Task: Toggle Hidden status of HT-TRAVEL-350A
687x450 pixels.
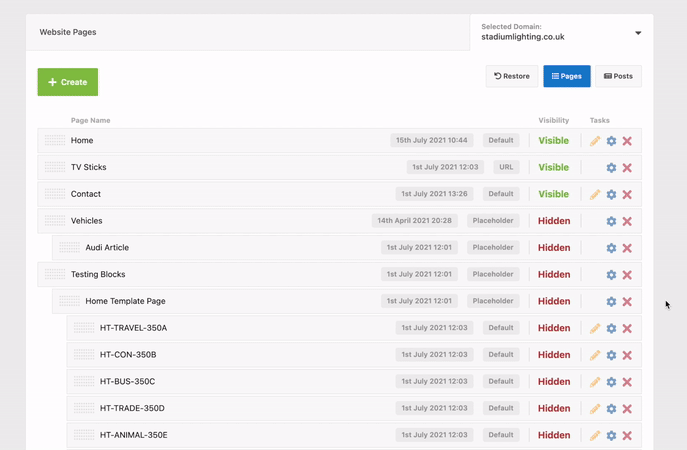Action: tap(554, 328)
